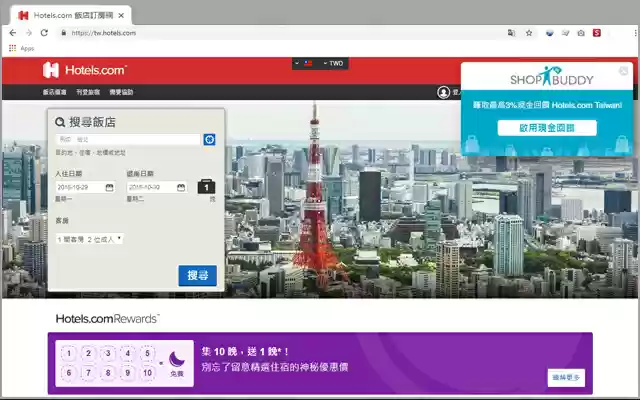Click the browser forward arrow
Screen dimensions: 640x400
29,33
